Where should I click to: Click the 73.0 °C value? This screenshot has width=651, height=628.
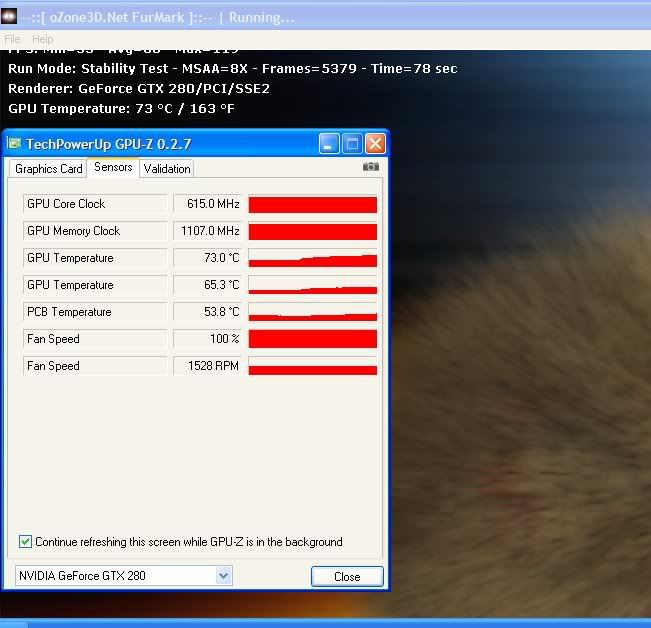click(x=208, y=258)
